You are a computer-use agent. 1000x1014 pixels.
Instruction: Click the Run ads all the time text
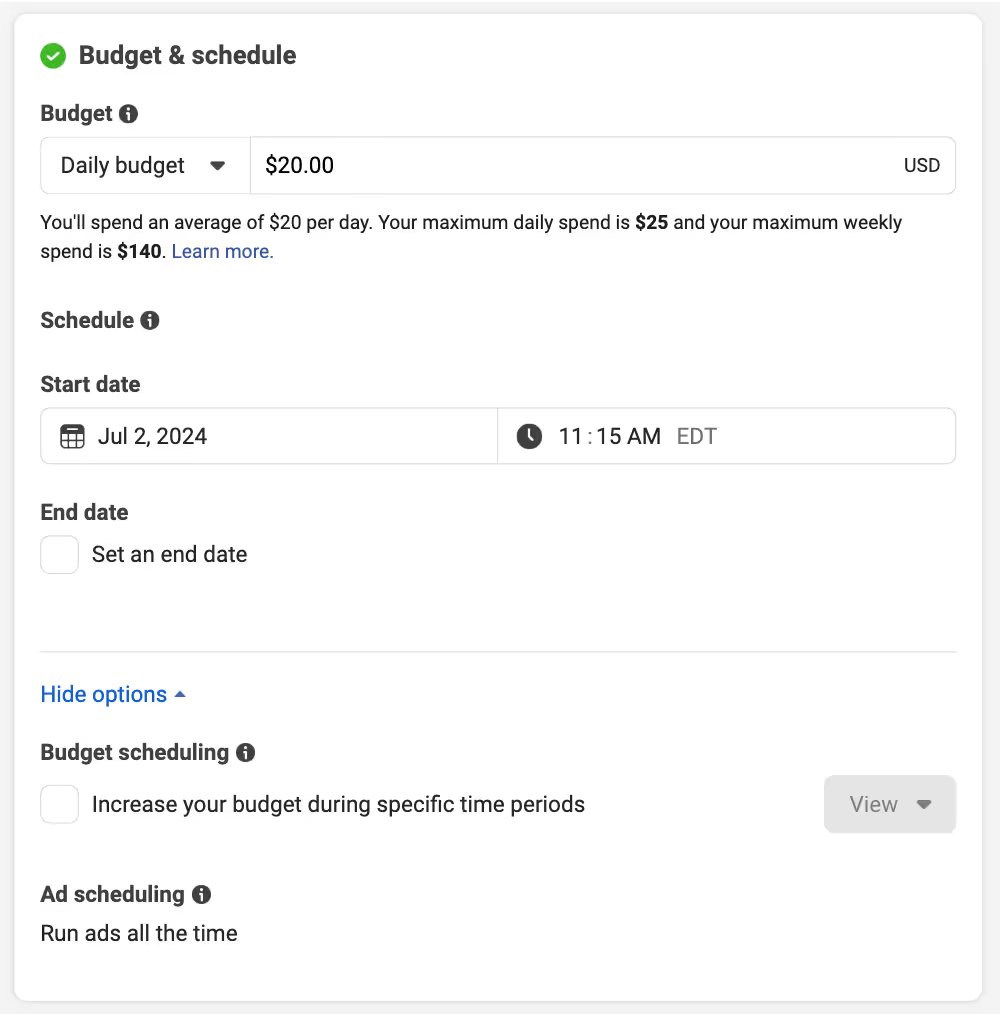139,934
